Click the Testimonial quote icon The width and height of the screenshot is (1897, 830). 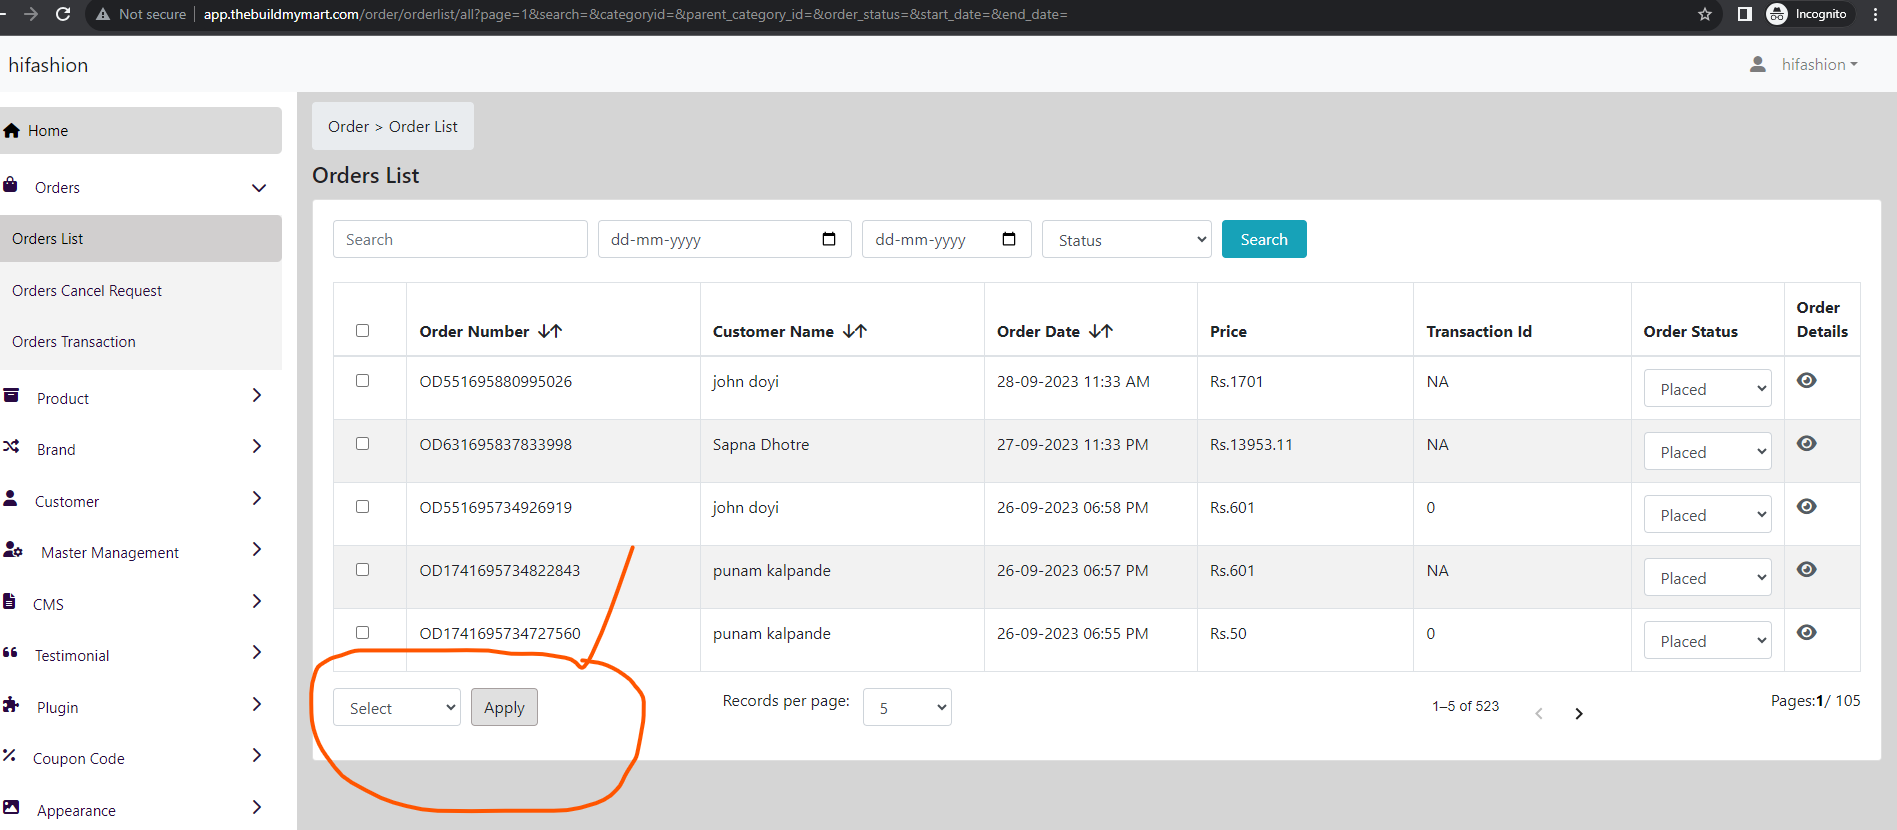[10, 652]
